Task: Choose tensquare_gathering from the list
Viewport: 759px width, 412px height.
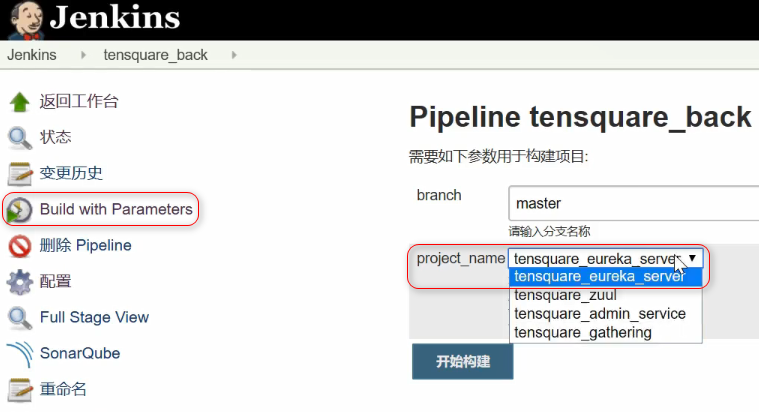Action: (x=606, y=333)
